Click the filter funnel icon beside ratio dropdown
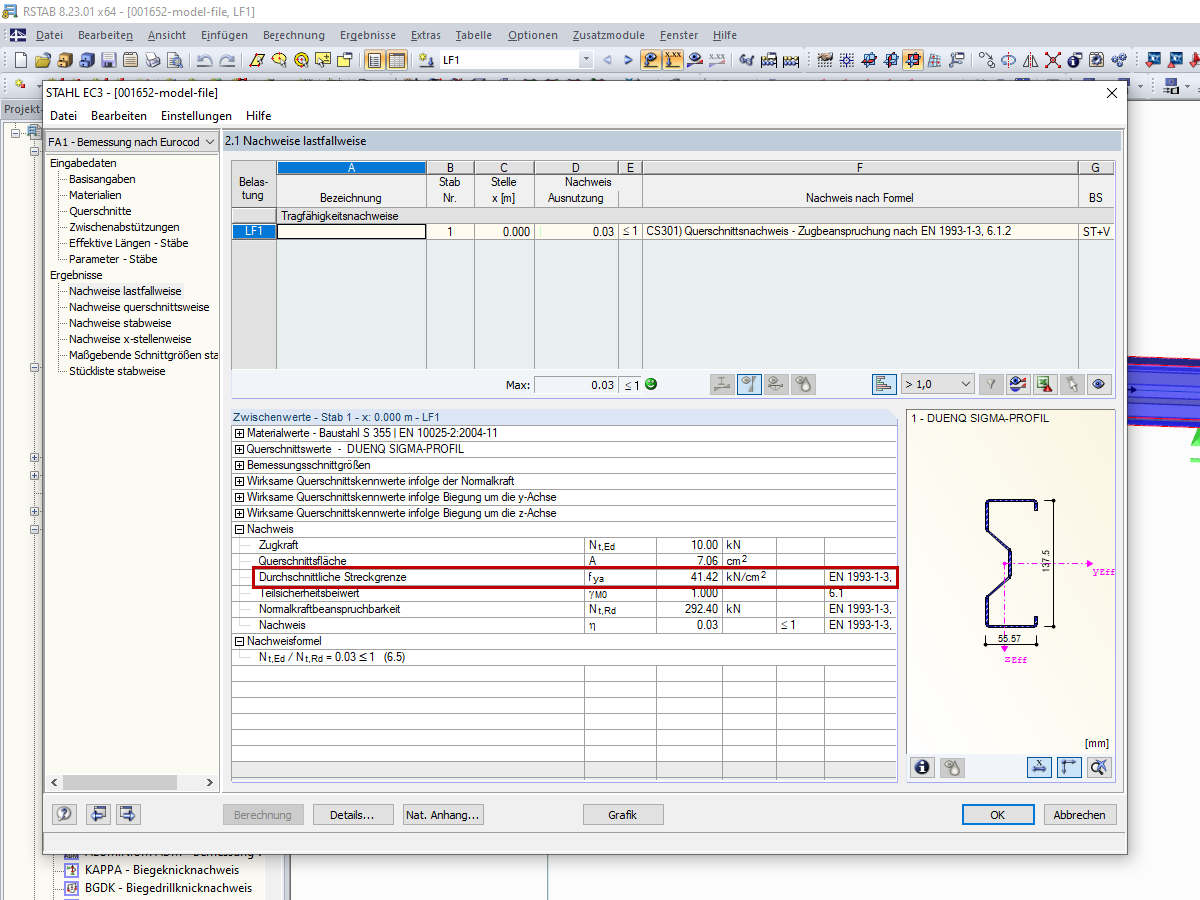 click(991, 383)
